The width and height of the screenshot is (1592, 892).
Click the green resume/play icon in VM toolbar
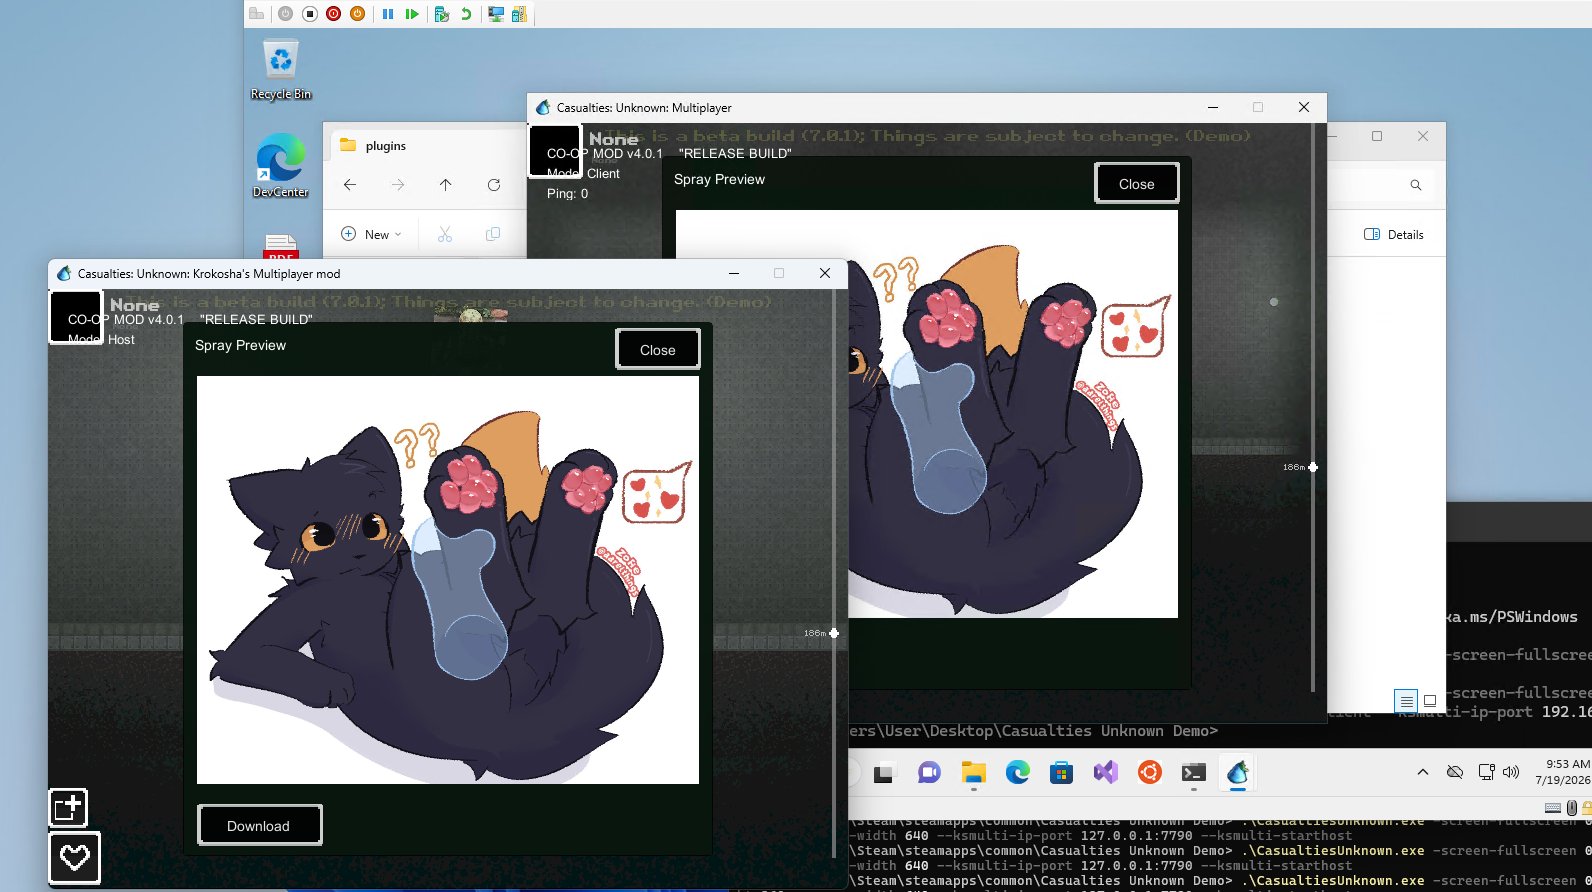tap(412, 14)
